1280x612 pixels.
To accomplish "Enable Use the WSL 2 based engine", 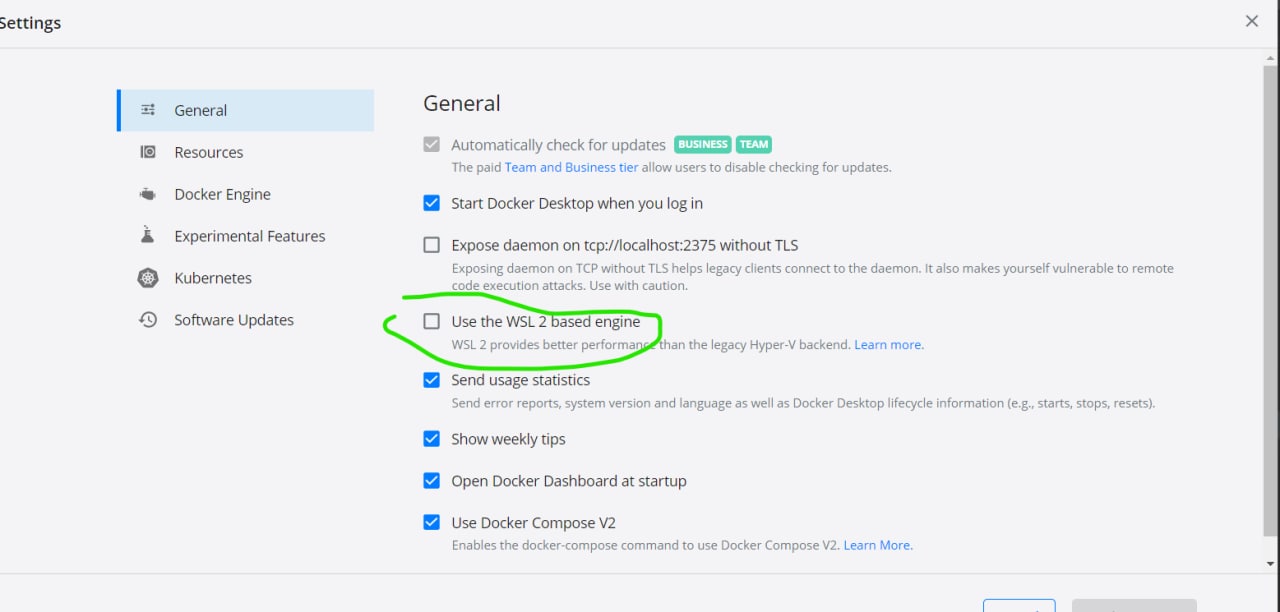I will click(431, 322).
